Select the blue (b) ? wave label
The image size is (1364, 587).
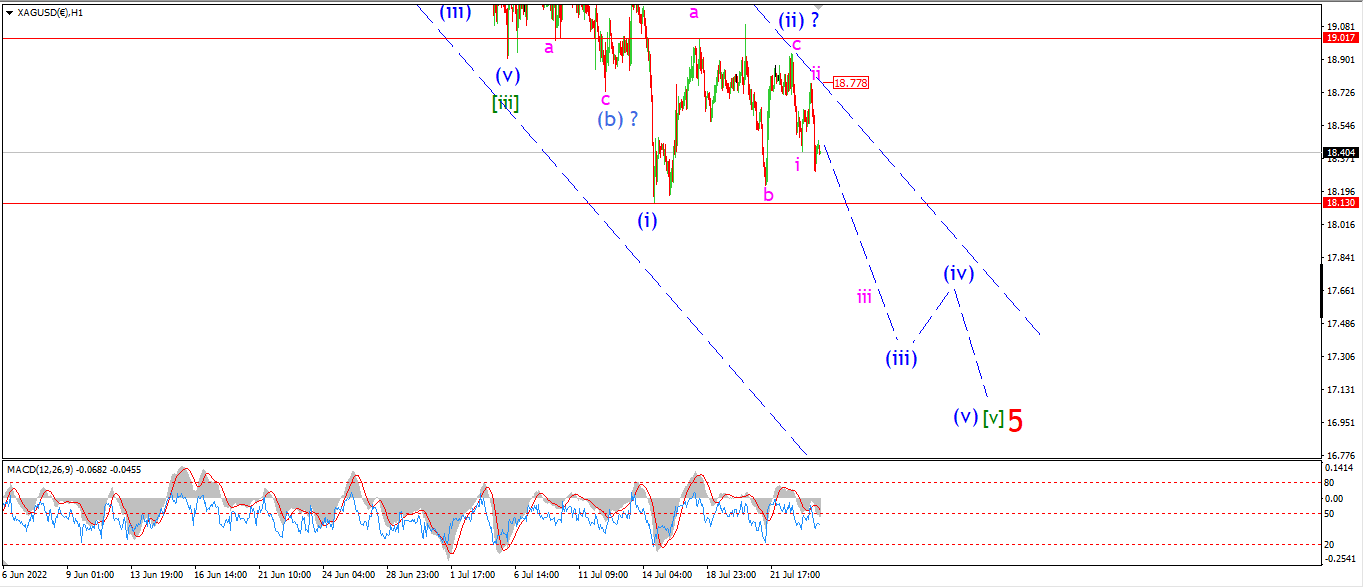(x=618, y=118)
